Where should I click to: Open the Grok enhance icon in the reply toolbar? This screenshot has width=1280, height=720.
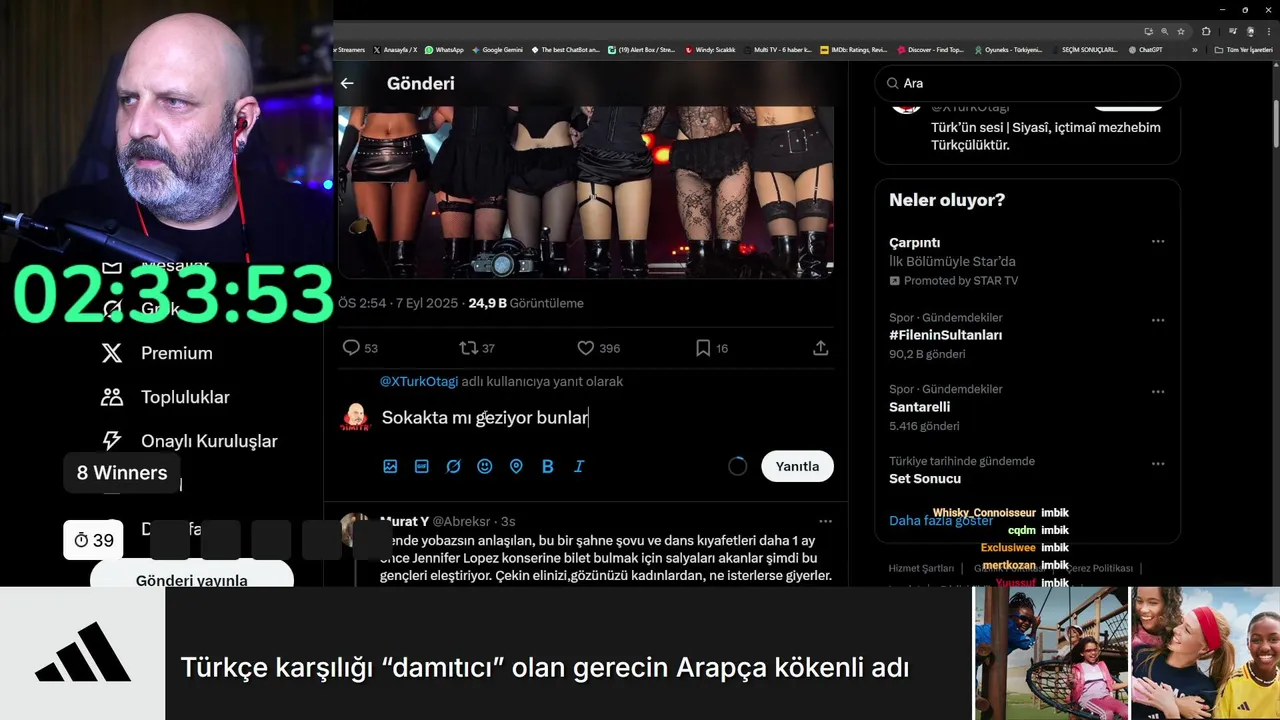click(453, 466)
